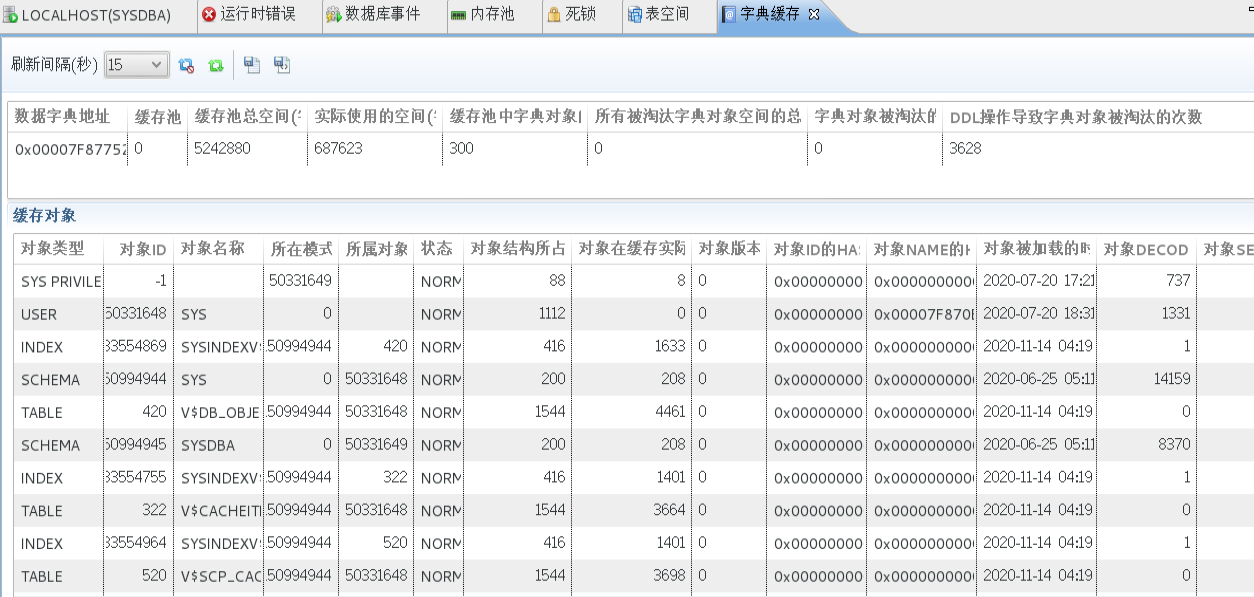
Task: Click the DDL操作导致字典对象被淘汰的次数 header
Action: (x=1075, y=117)
